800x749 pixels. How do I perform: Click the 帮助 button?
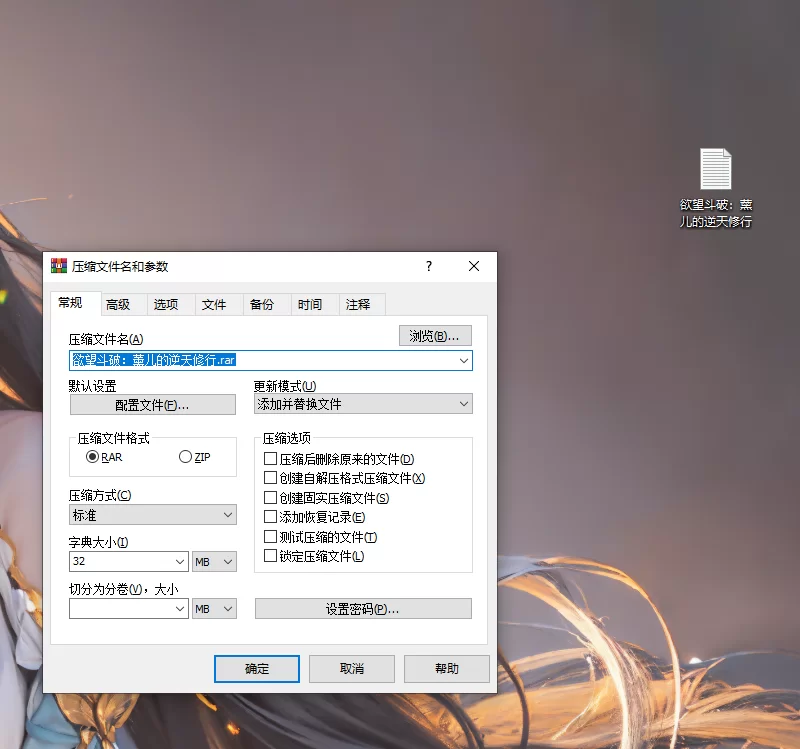pyautogui.click(x=447, y=669)
